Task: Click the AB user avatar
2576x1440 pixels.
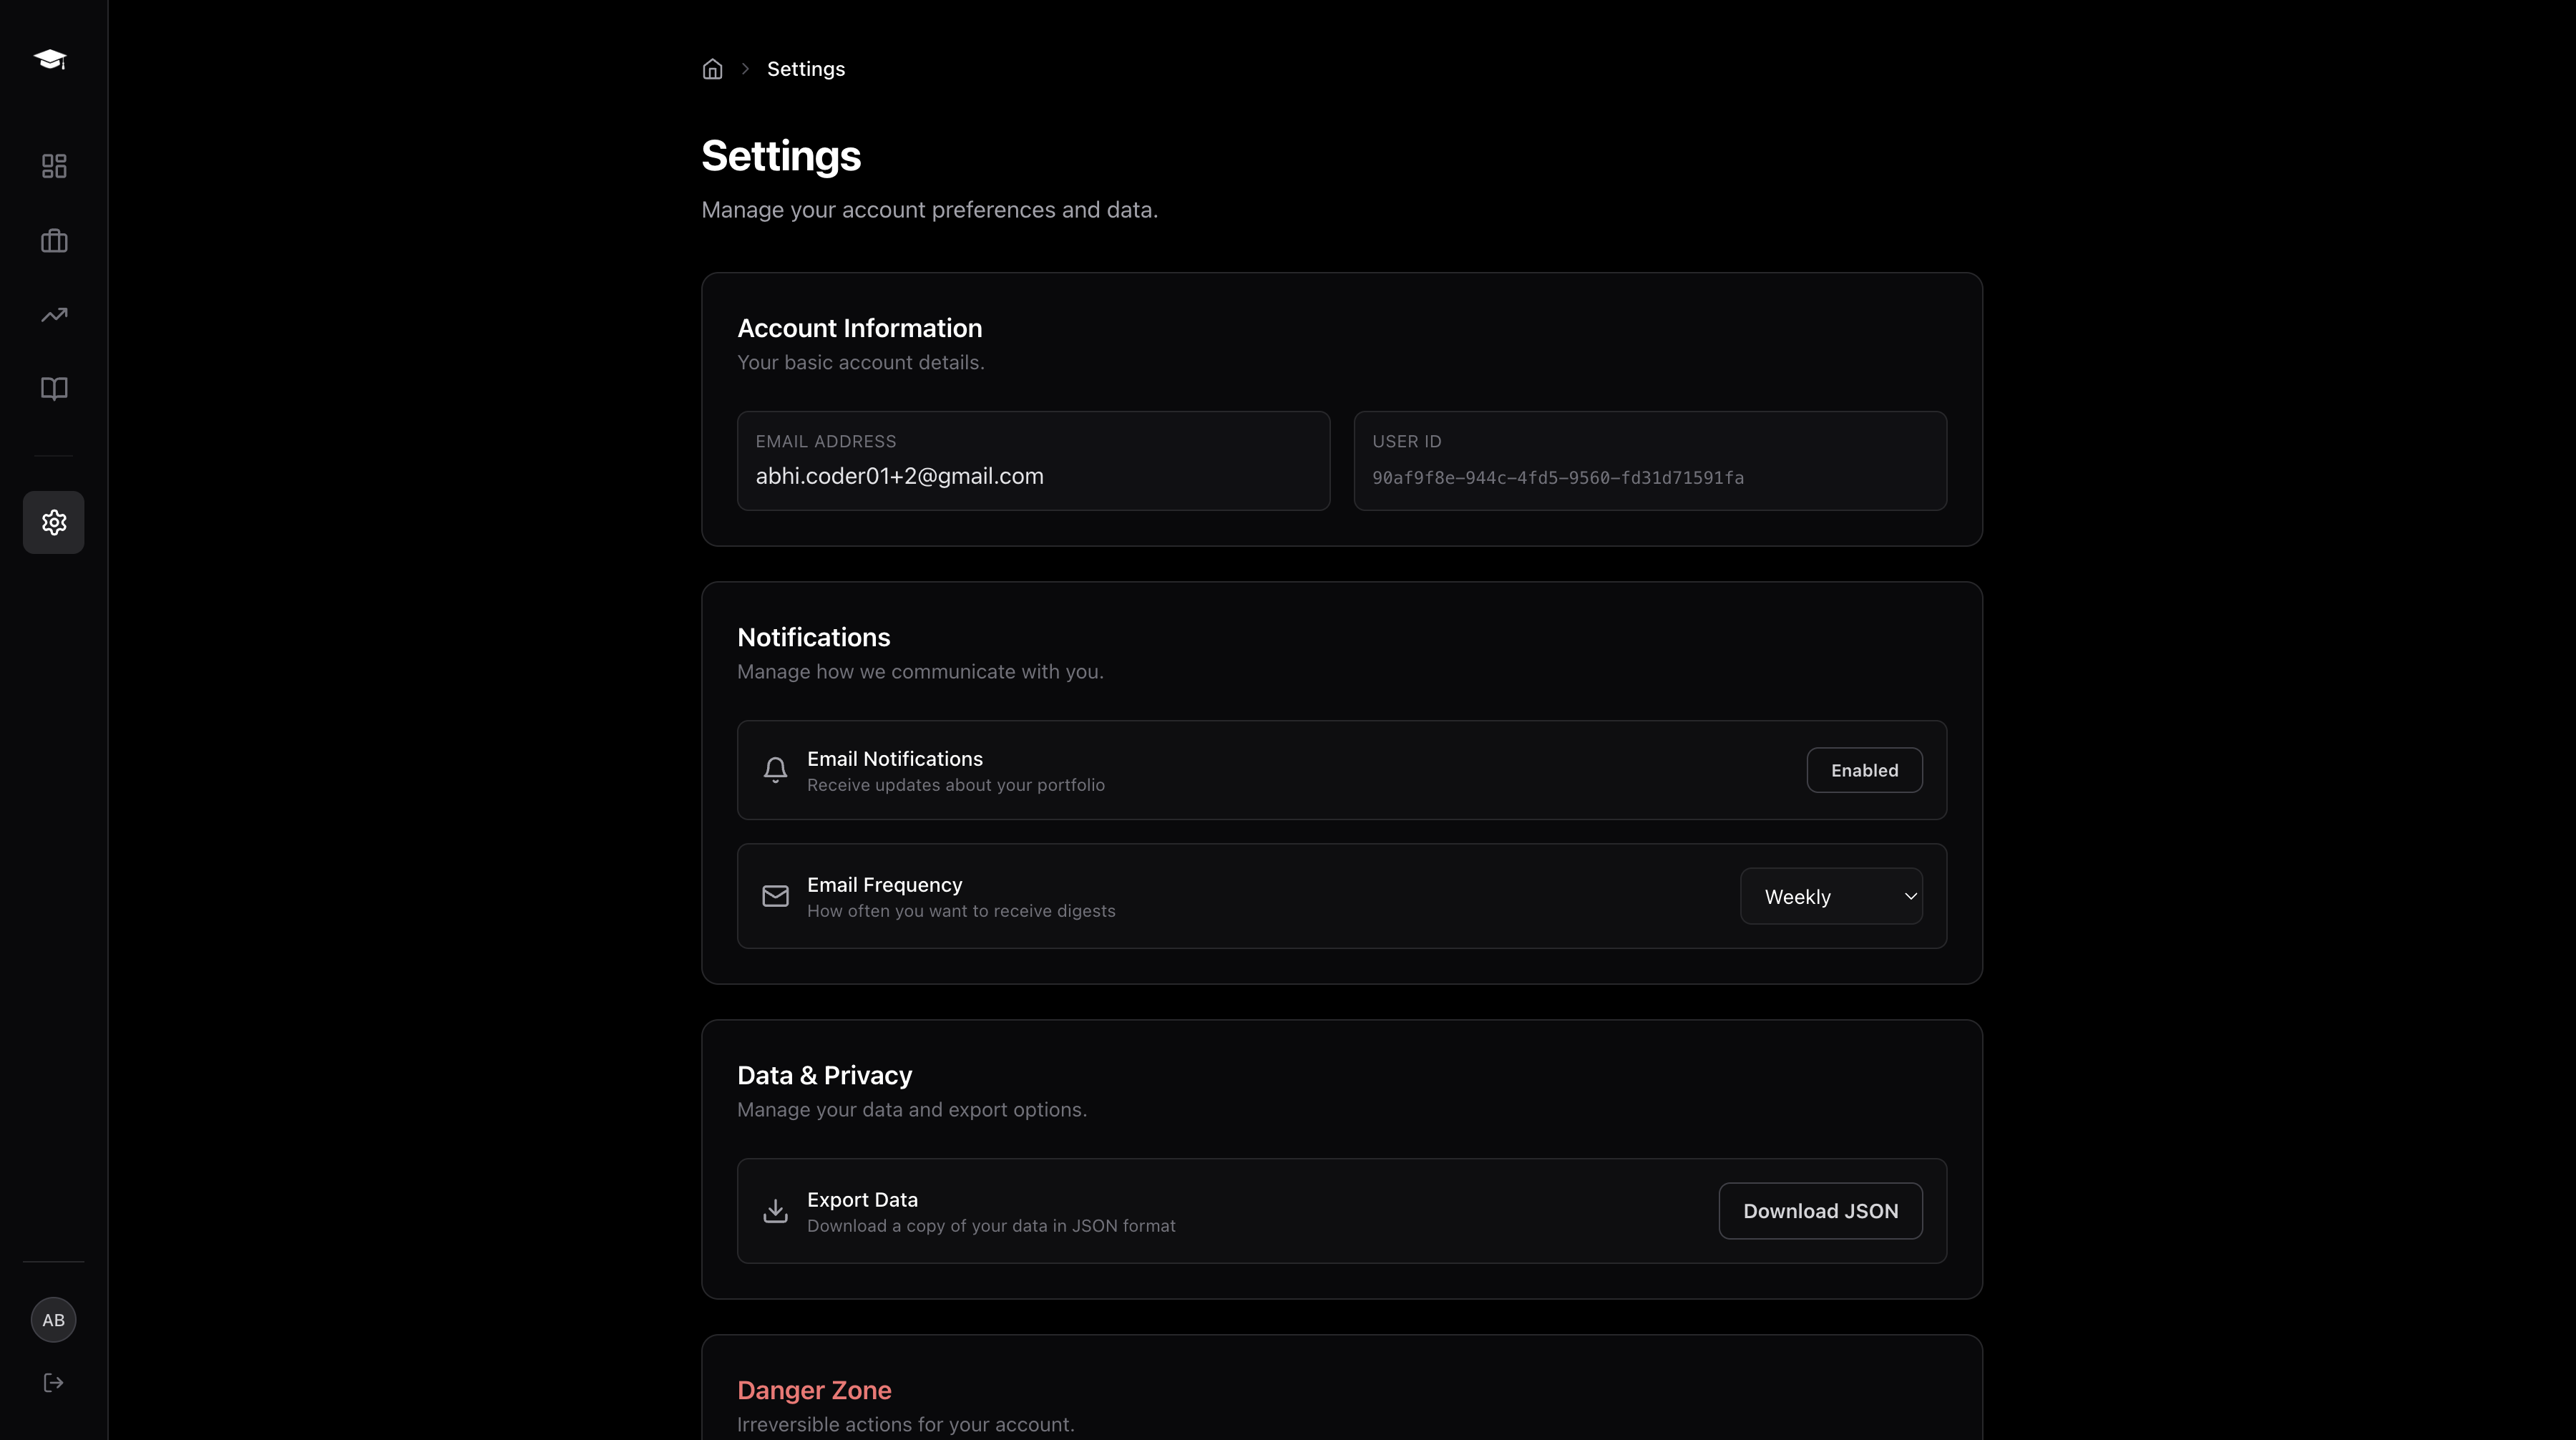Action: (x=54, y=1320)
